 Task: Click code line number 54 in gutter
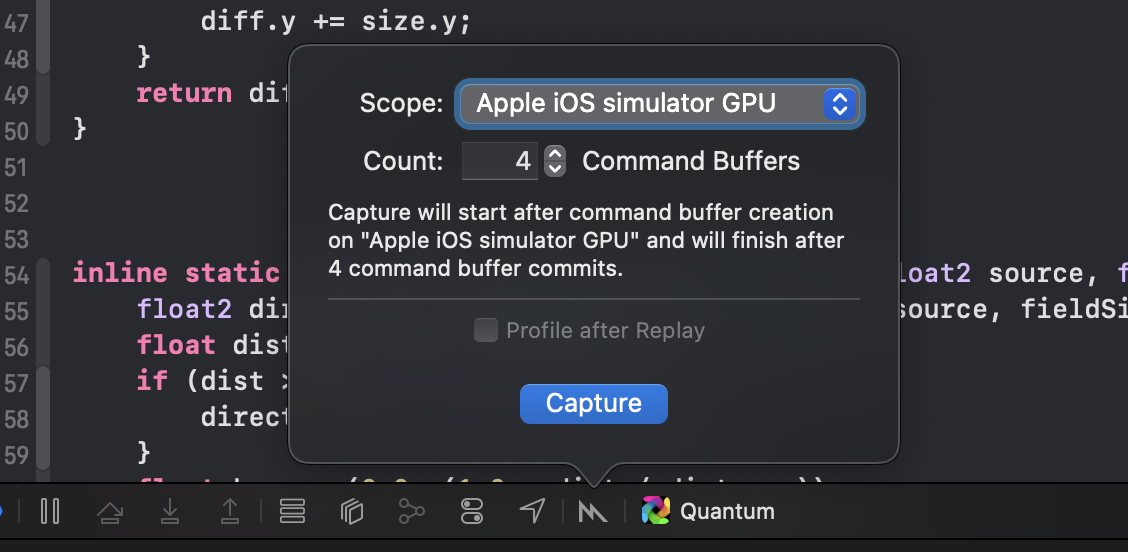coord(16,273)
